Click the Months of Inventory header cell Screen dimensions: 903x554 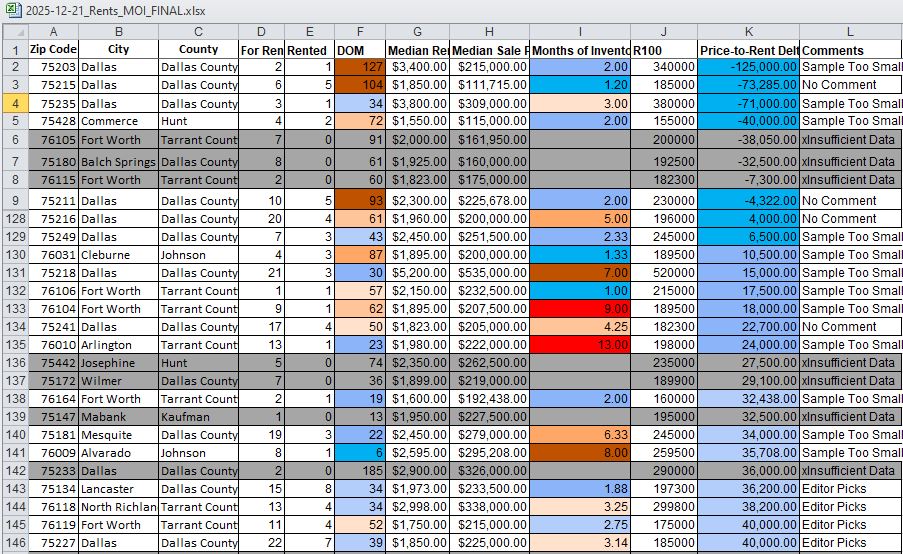pyautogui.click(x=580, y=49)
